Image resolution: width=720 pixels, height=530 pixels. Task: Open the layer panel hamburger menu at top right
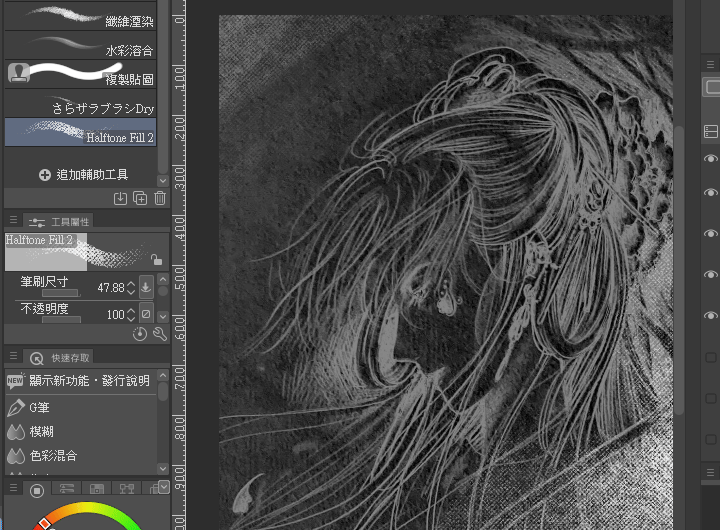pyautogui.click(x=710, y=65)
